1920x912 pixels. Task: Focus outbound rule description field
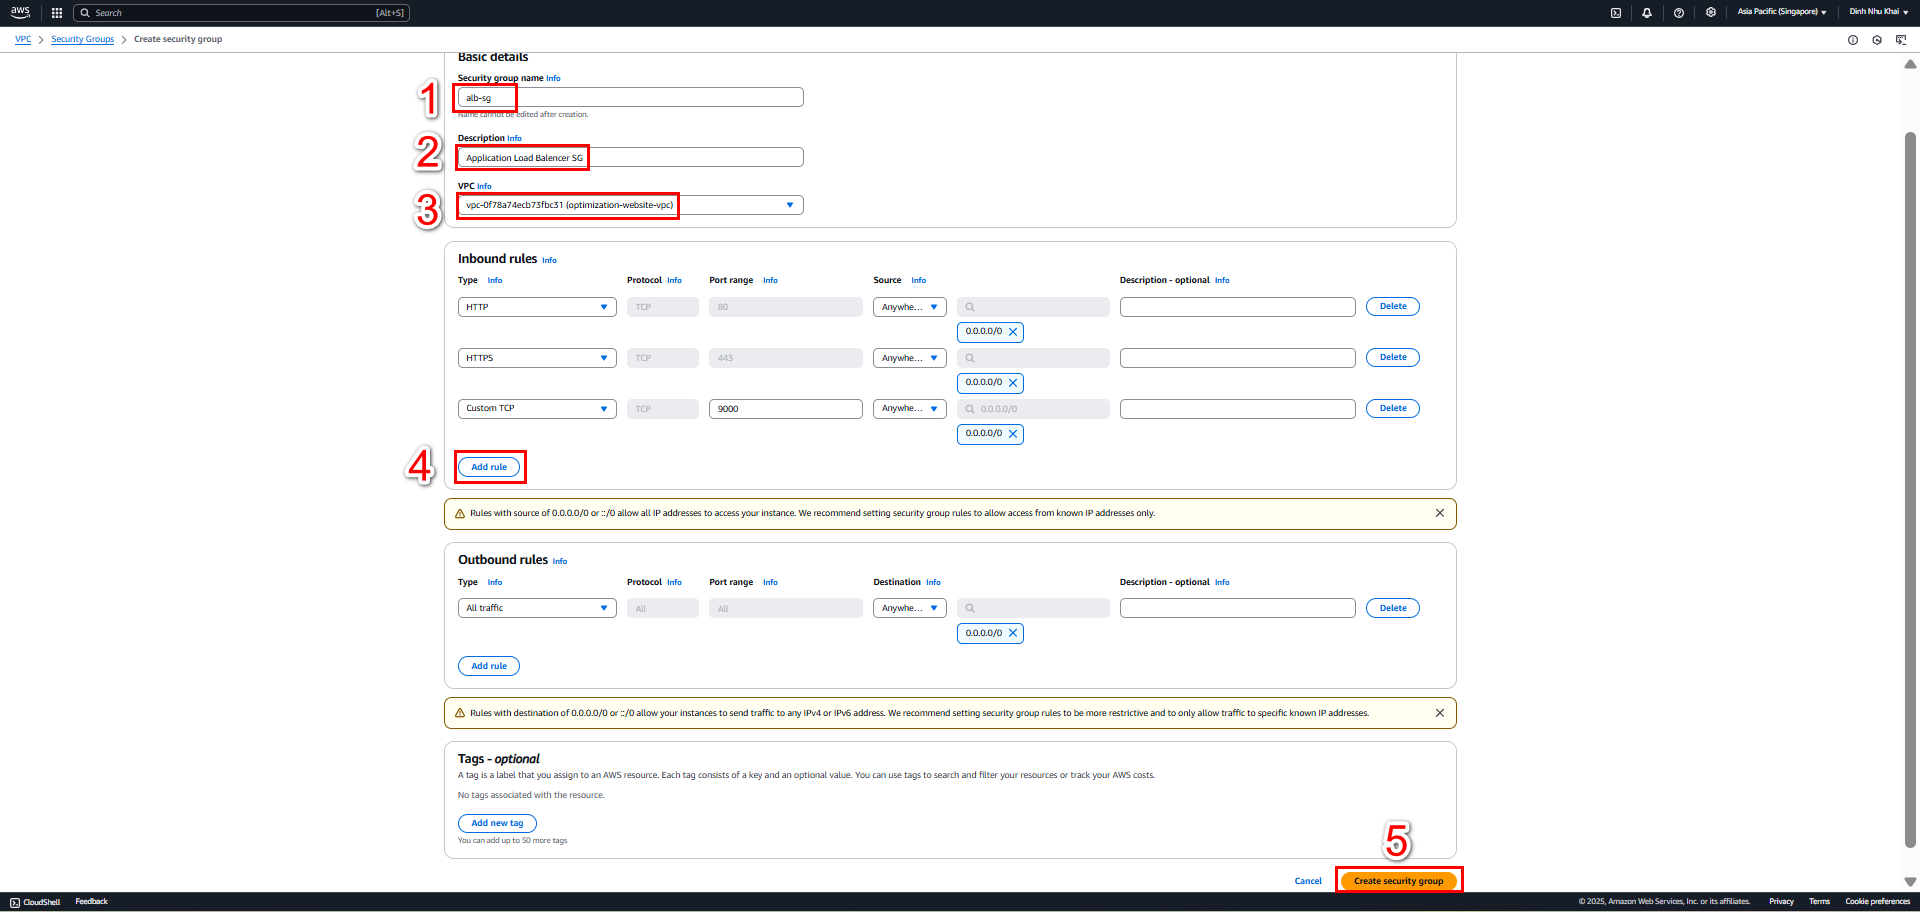point(1237,608)
